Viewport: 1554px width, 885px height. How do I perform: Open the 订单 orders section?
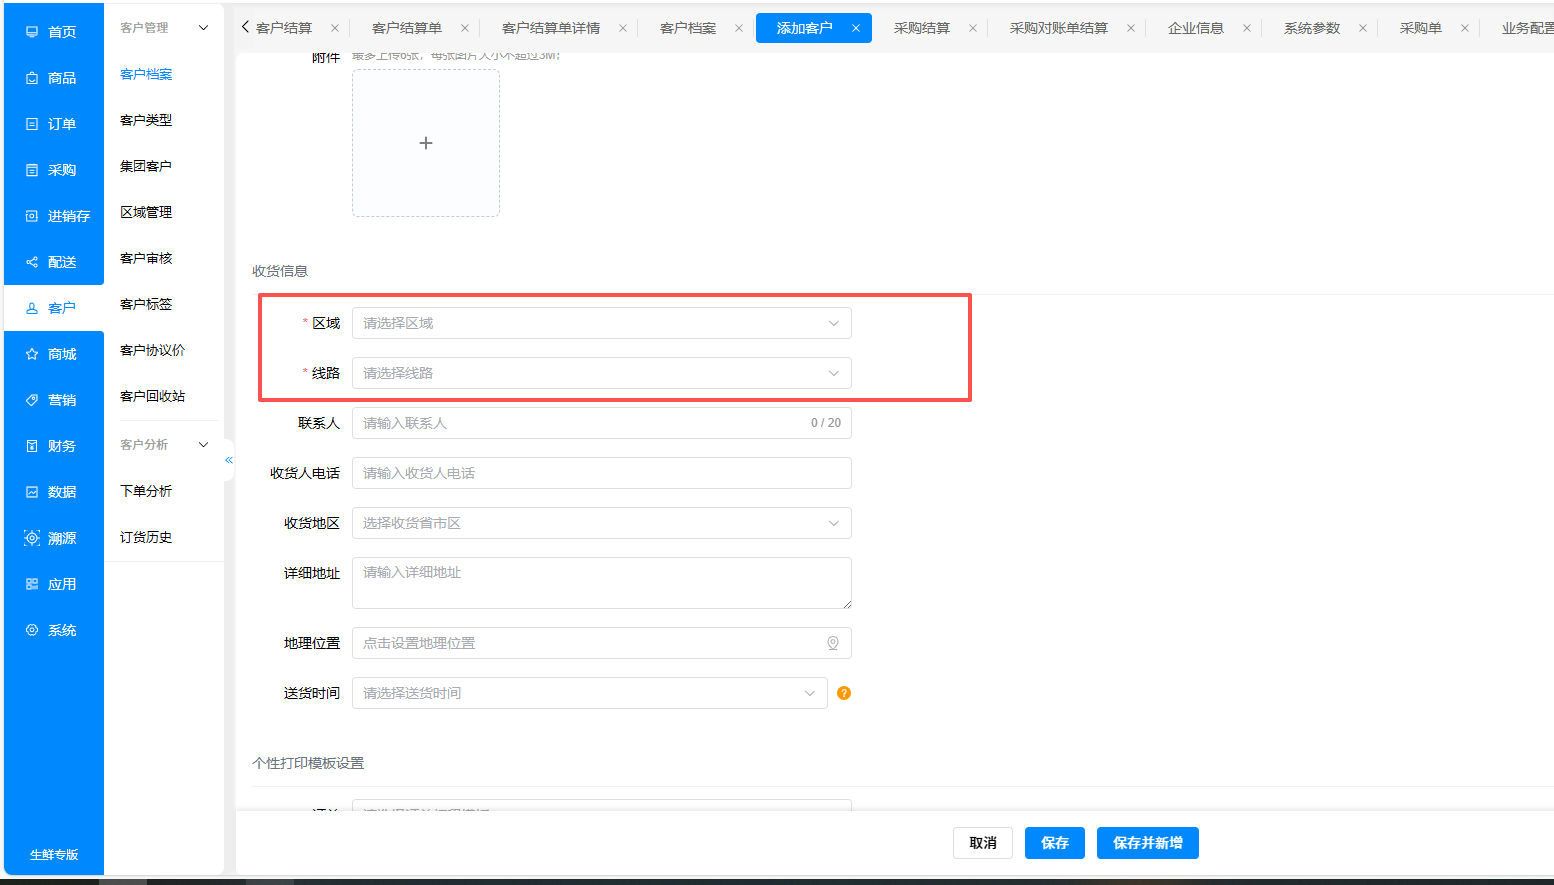[53, 124]
